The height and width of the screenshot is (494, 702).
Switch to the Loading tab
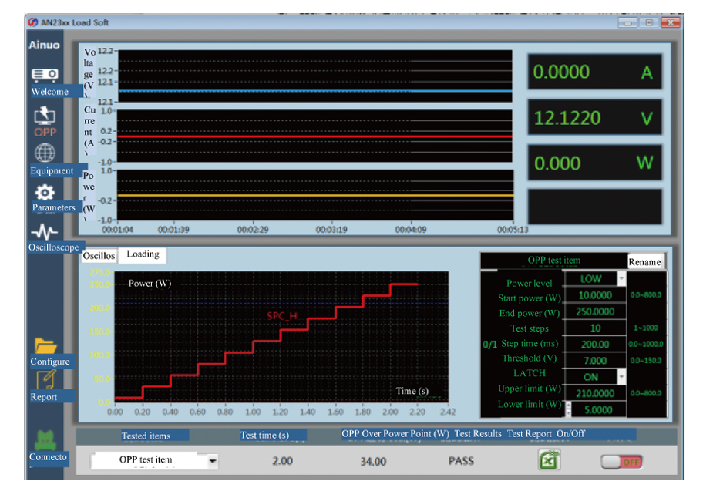(x=143, y=254)
